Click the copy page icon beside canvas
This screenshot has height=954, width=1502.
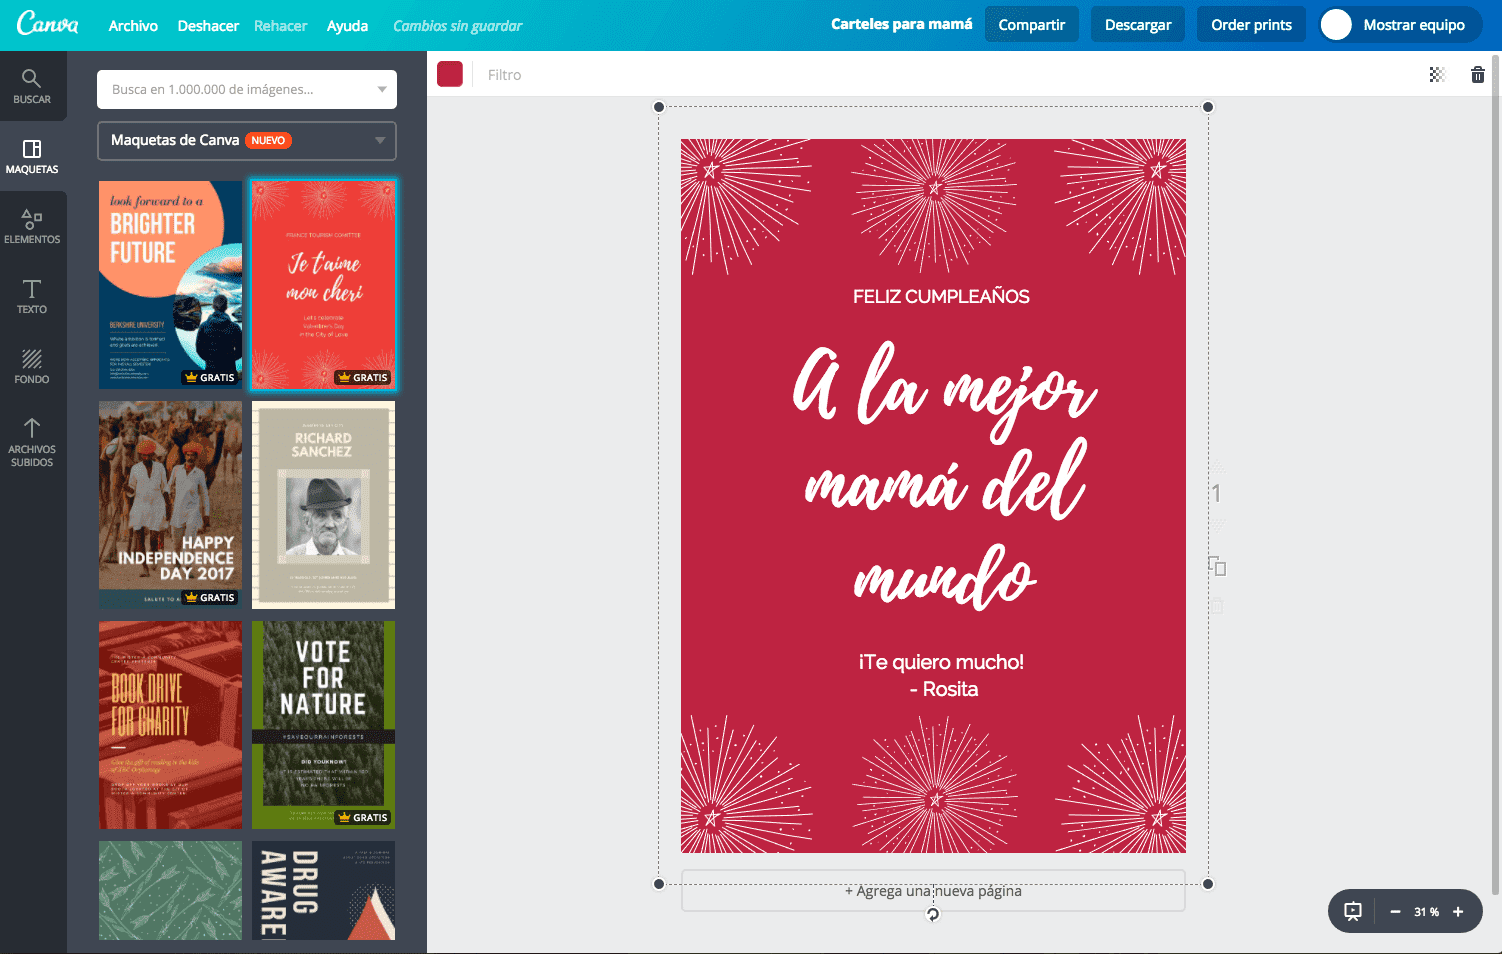1217,566
